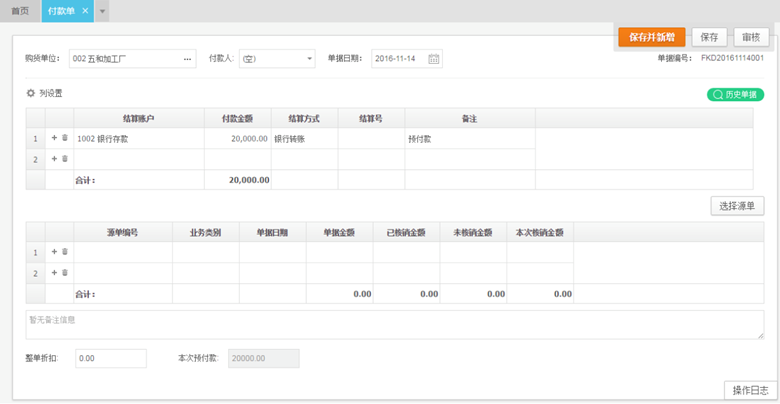Screen dimensions: 780x404
Task: Open the 操作日志 panel
Action: (x=750, y=390)
